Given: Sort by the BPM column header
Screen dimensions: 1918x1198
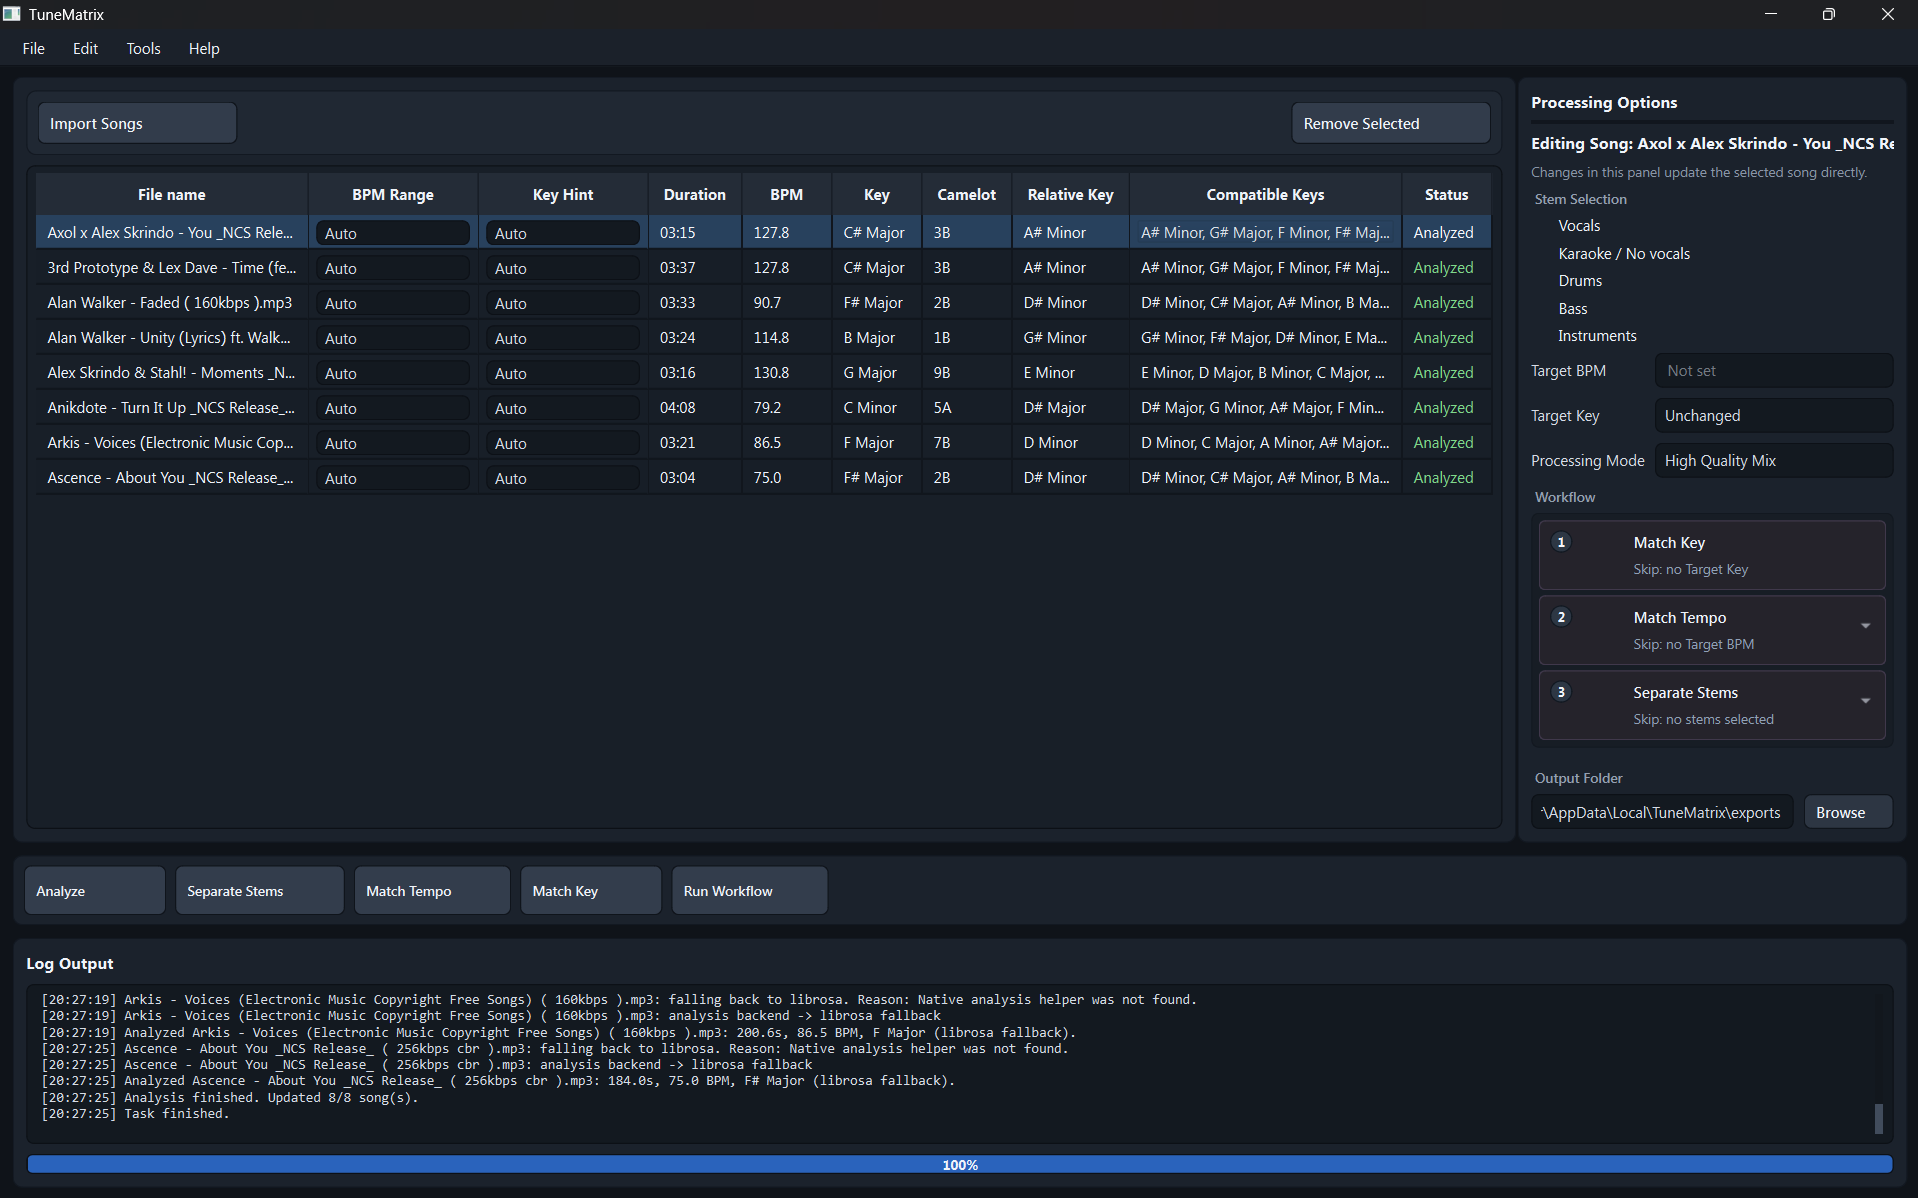Looking at the screenshot, I should pos(786,194).
